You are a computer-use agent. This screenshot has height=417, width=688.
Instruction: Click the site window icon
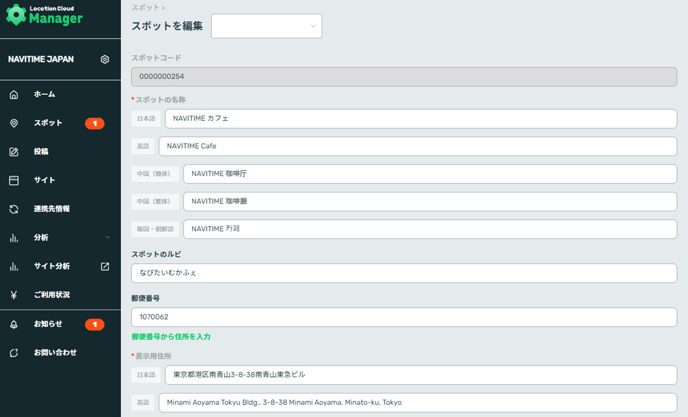14,180
